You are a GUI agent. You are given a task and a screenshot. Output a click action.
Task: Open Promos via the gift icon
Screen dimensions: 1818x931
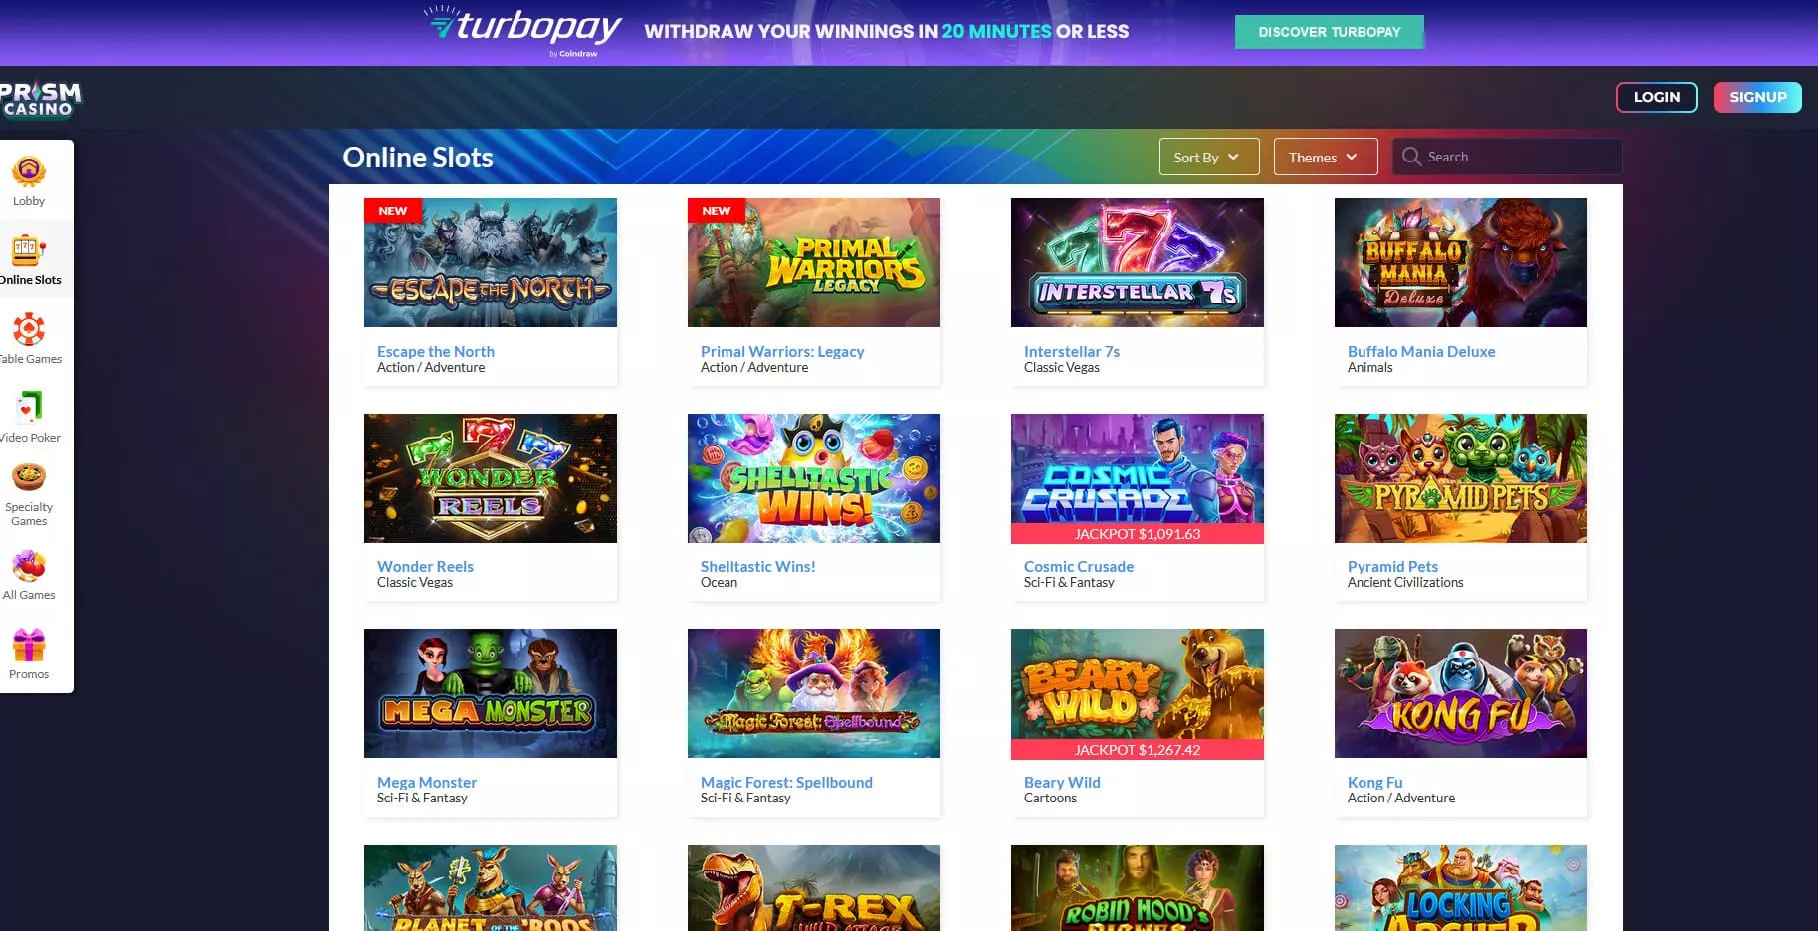tap(28, 645)
